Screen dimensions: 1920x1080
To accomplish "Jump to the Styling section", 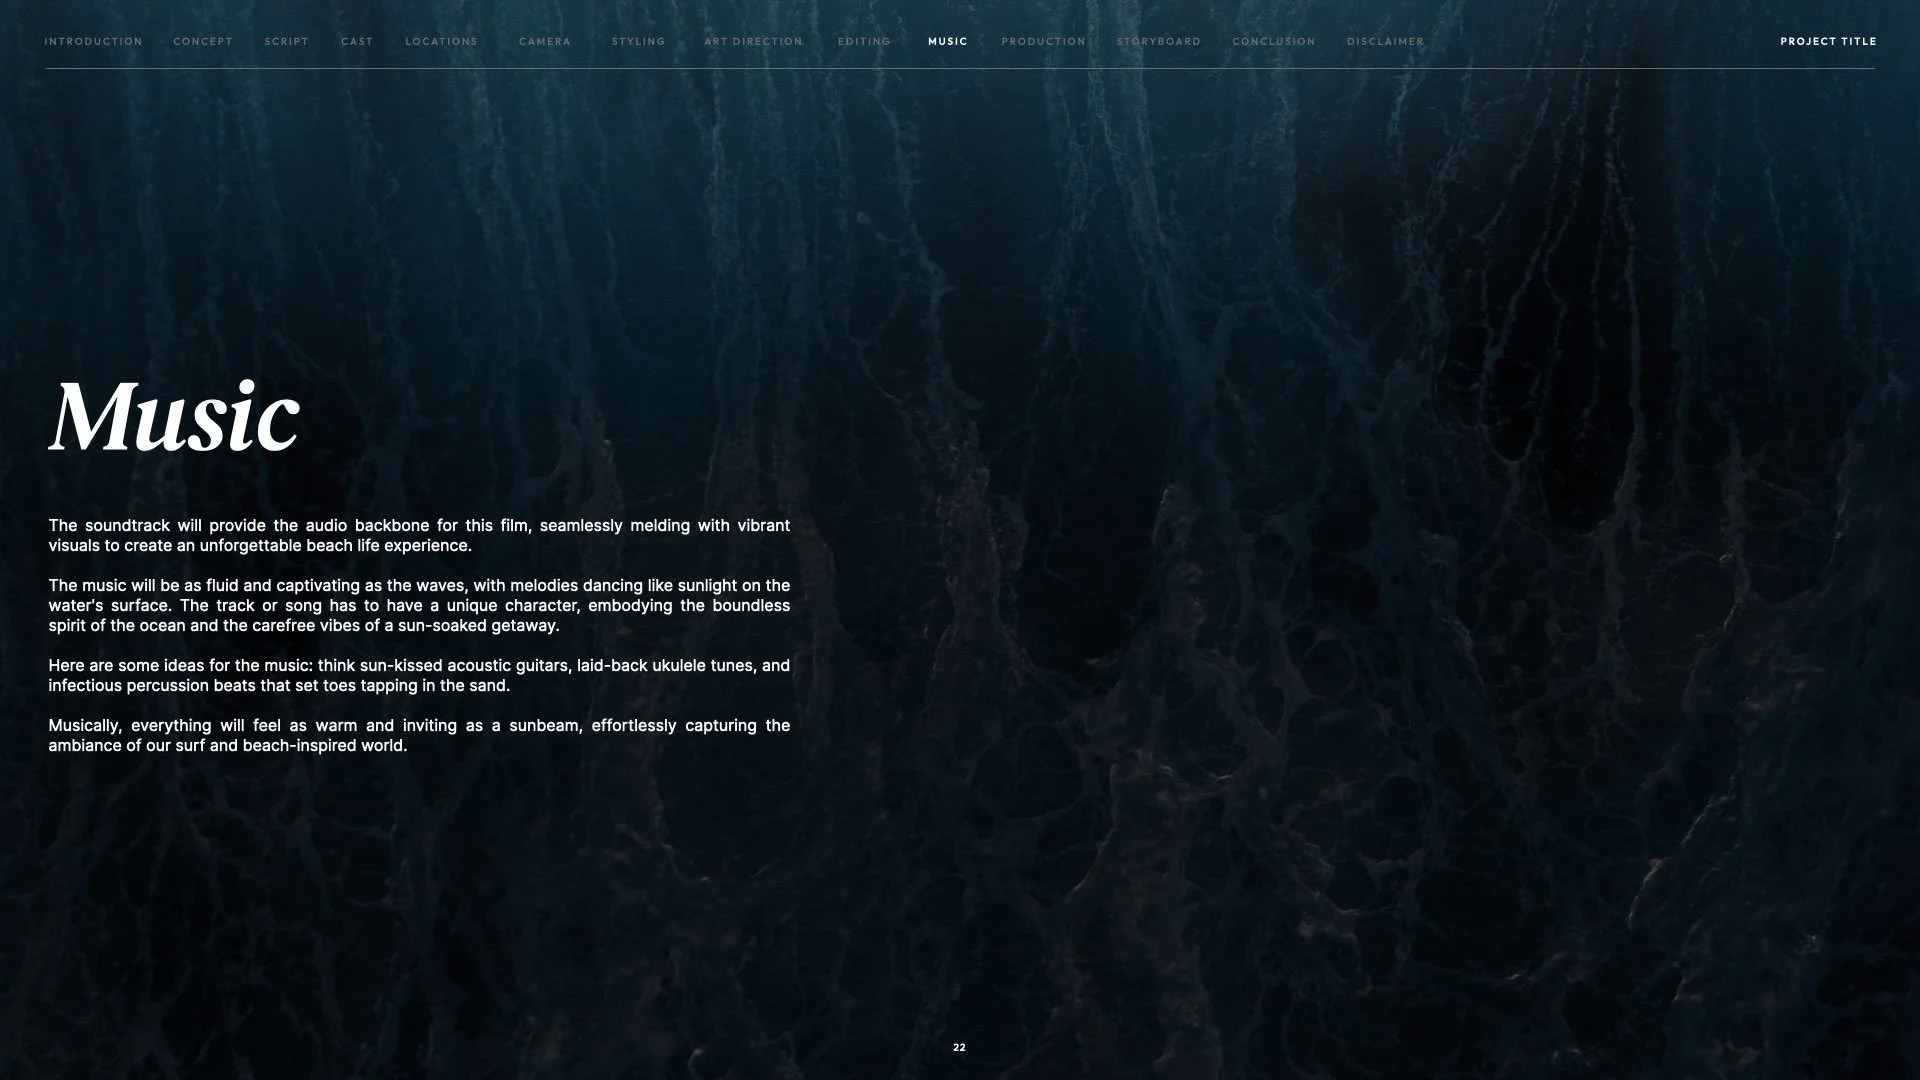I will tap(638, 42).
